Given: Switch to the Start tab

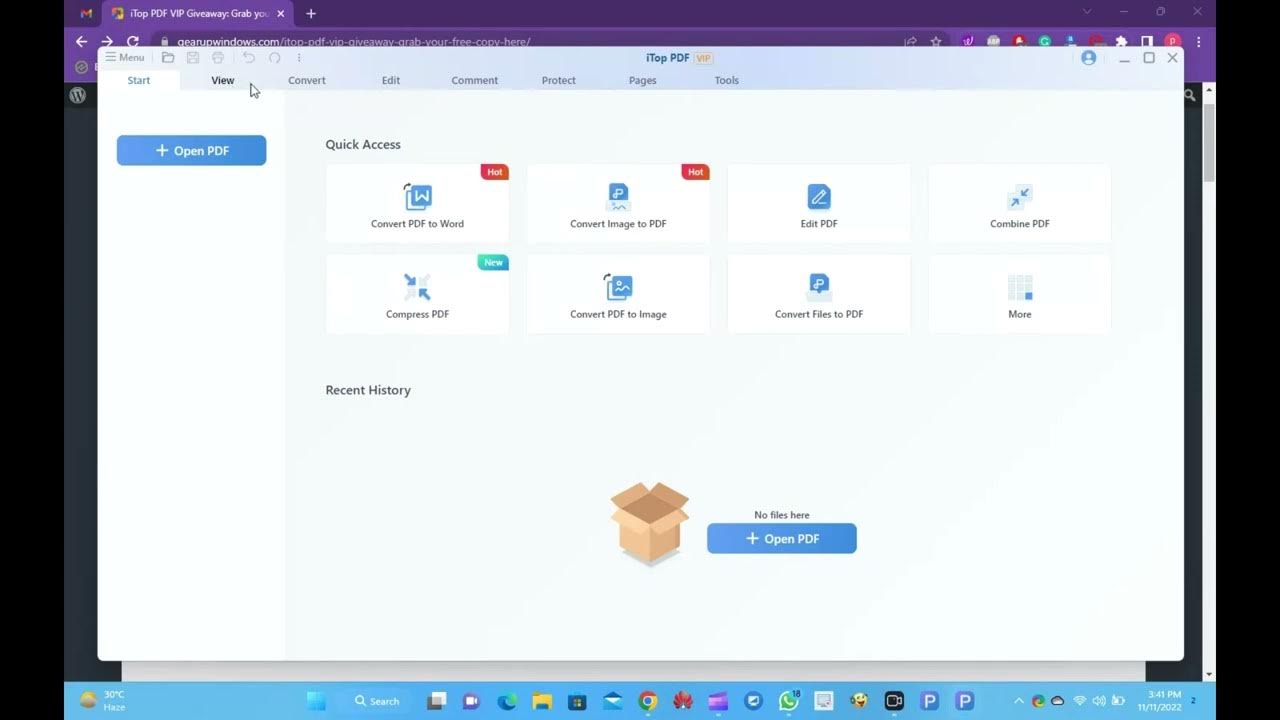Looking at the screenshot, I should point(139,80).
